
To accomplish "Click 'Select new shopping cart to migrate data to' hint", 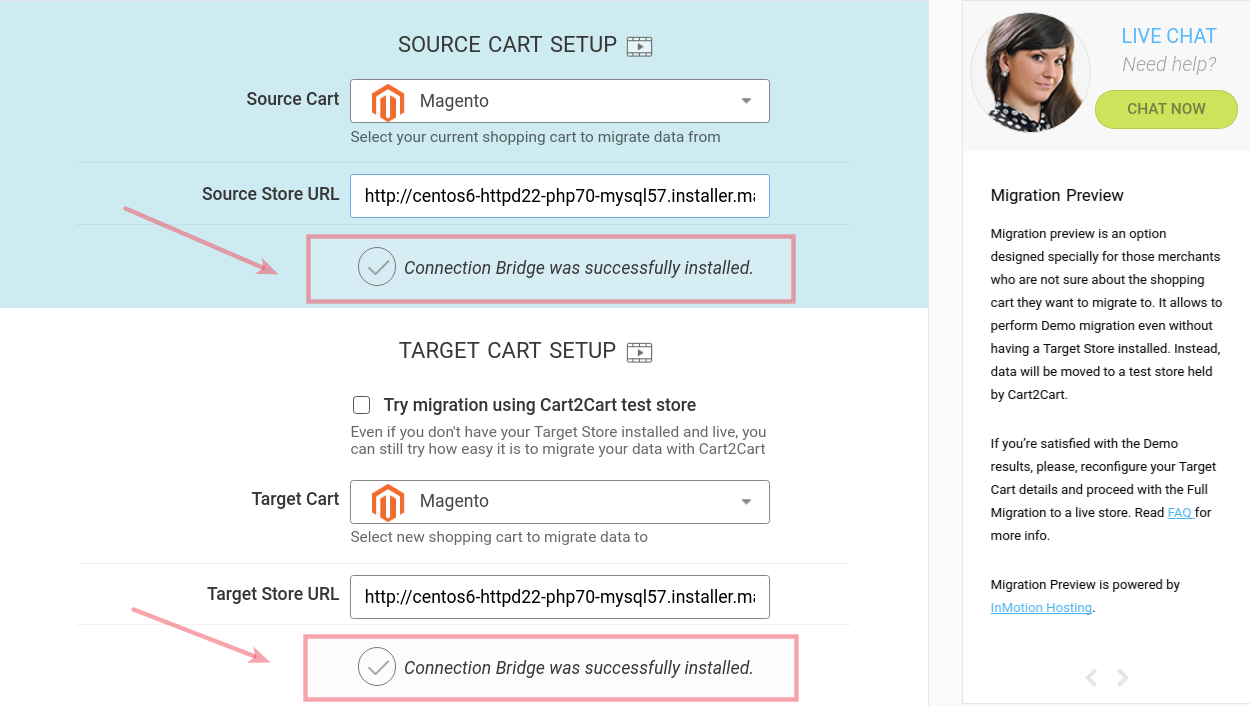I will pyautogui.click(x=499, y=537).
